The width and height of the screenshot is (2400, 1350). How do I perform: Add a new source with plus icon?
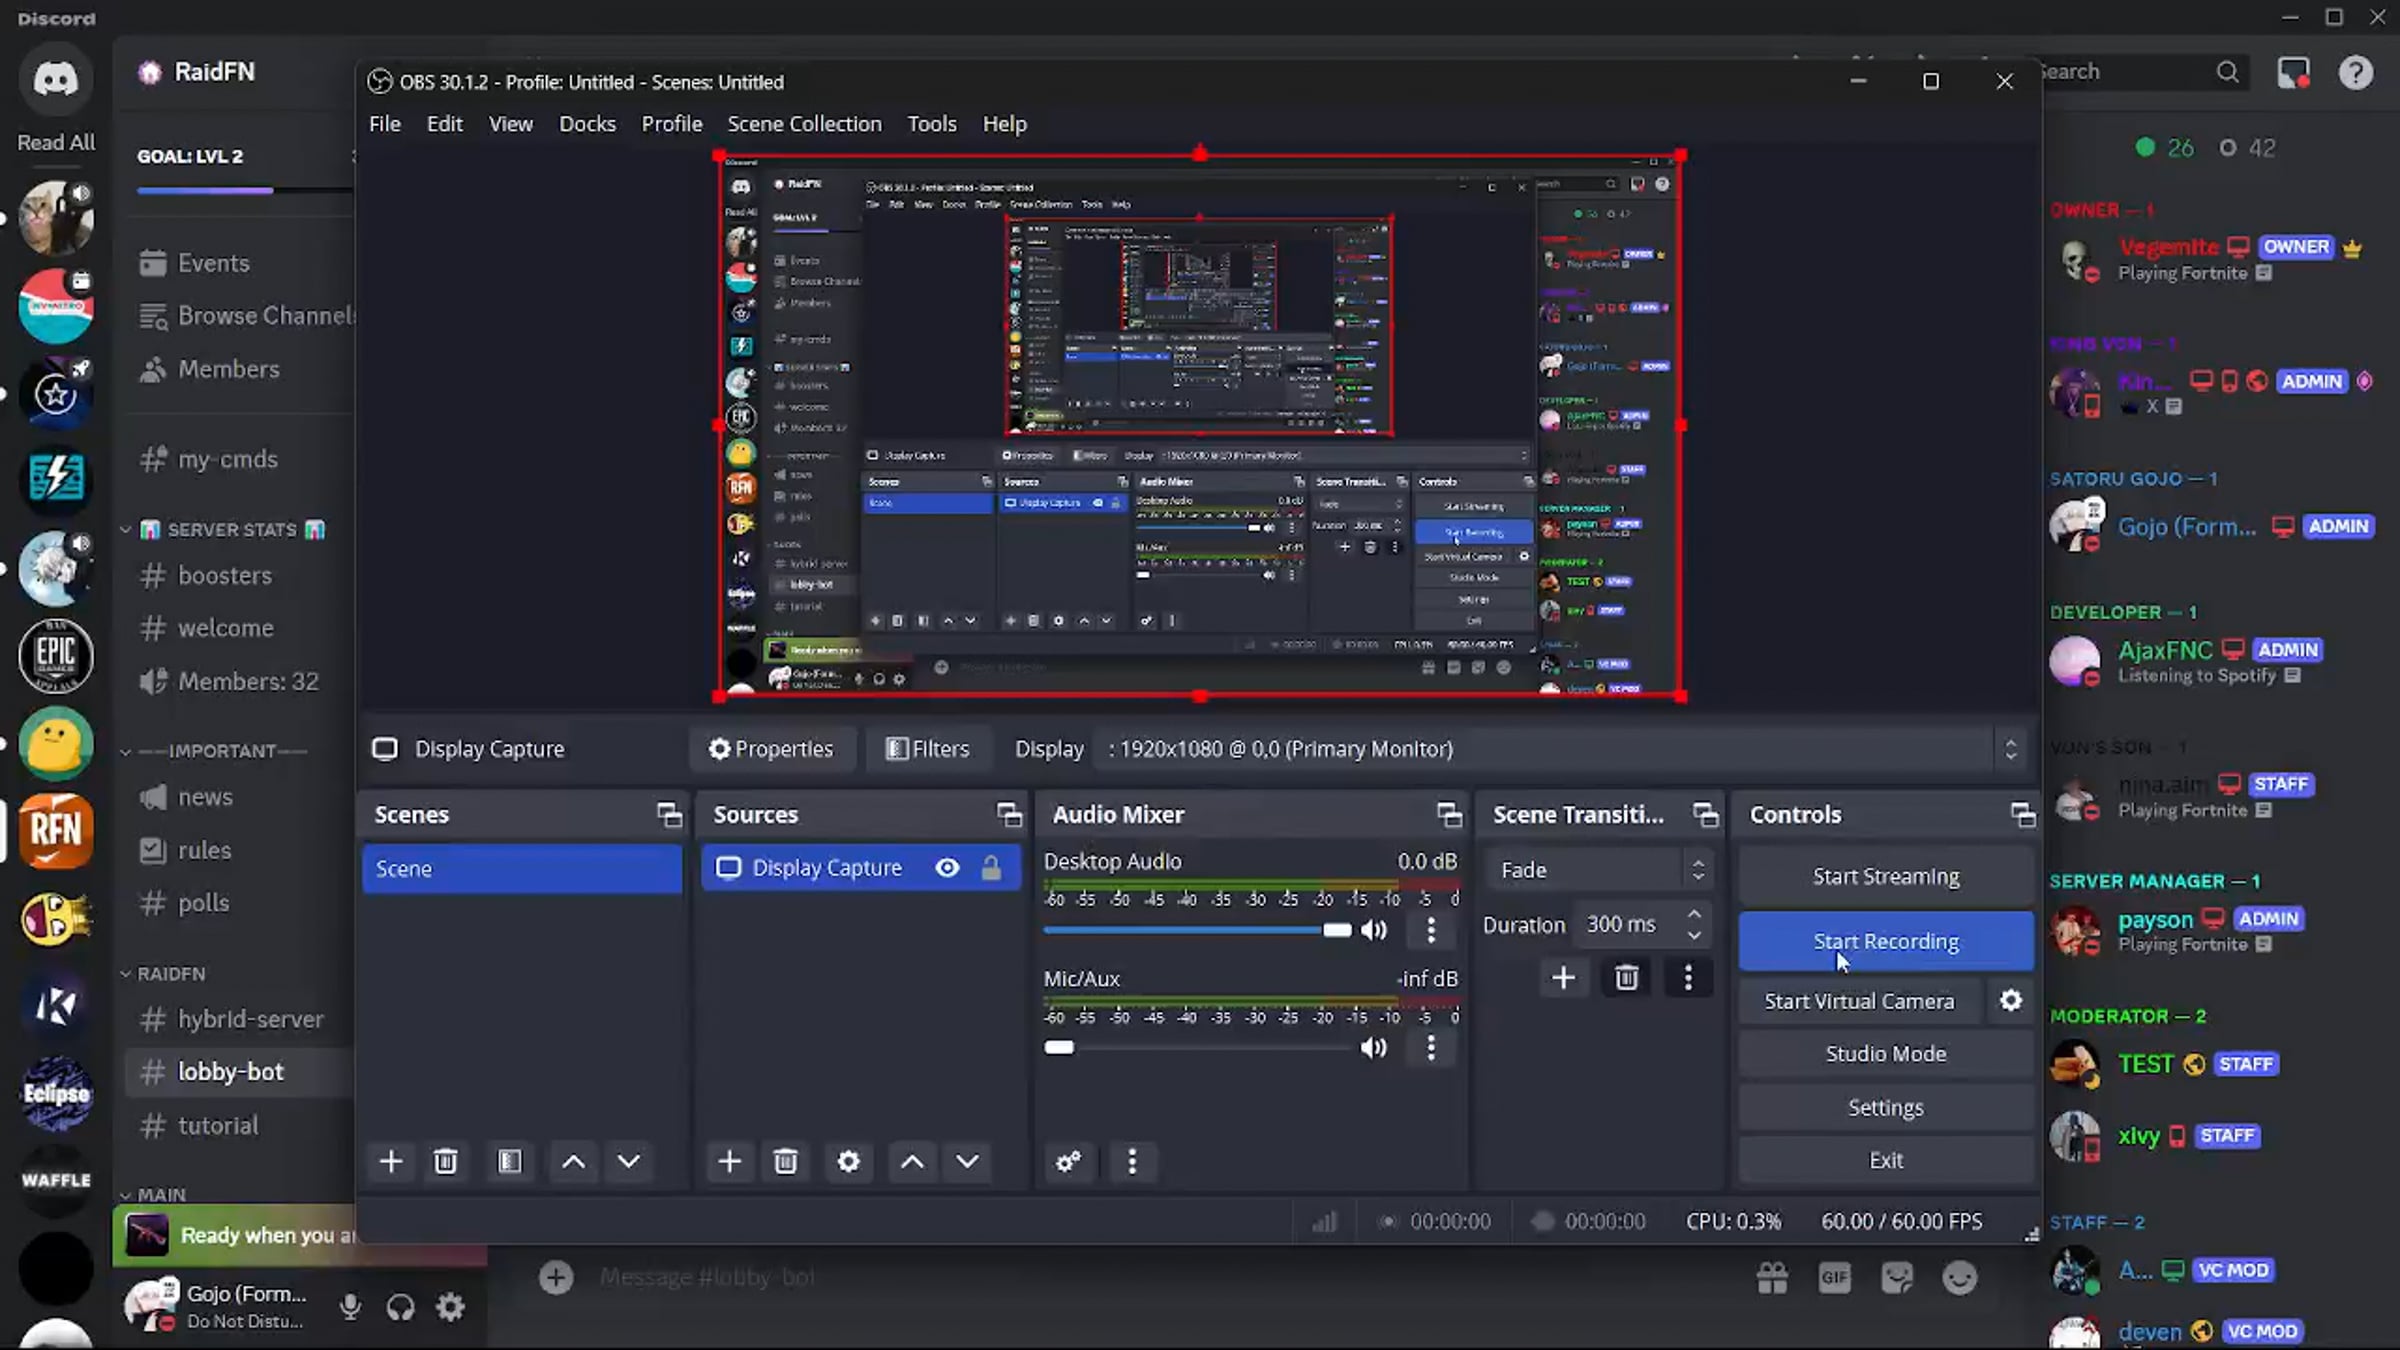point(729,1161)
